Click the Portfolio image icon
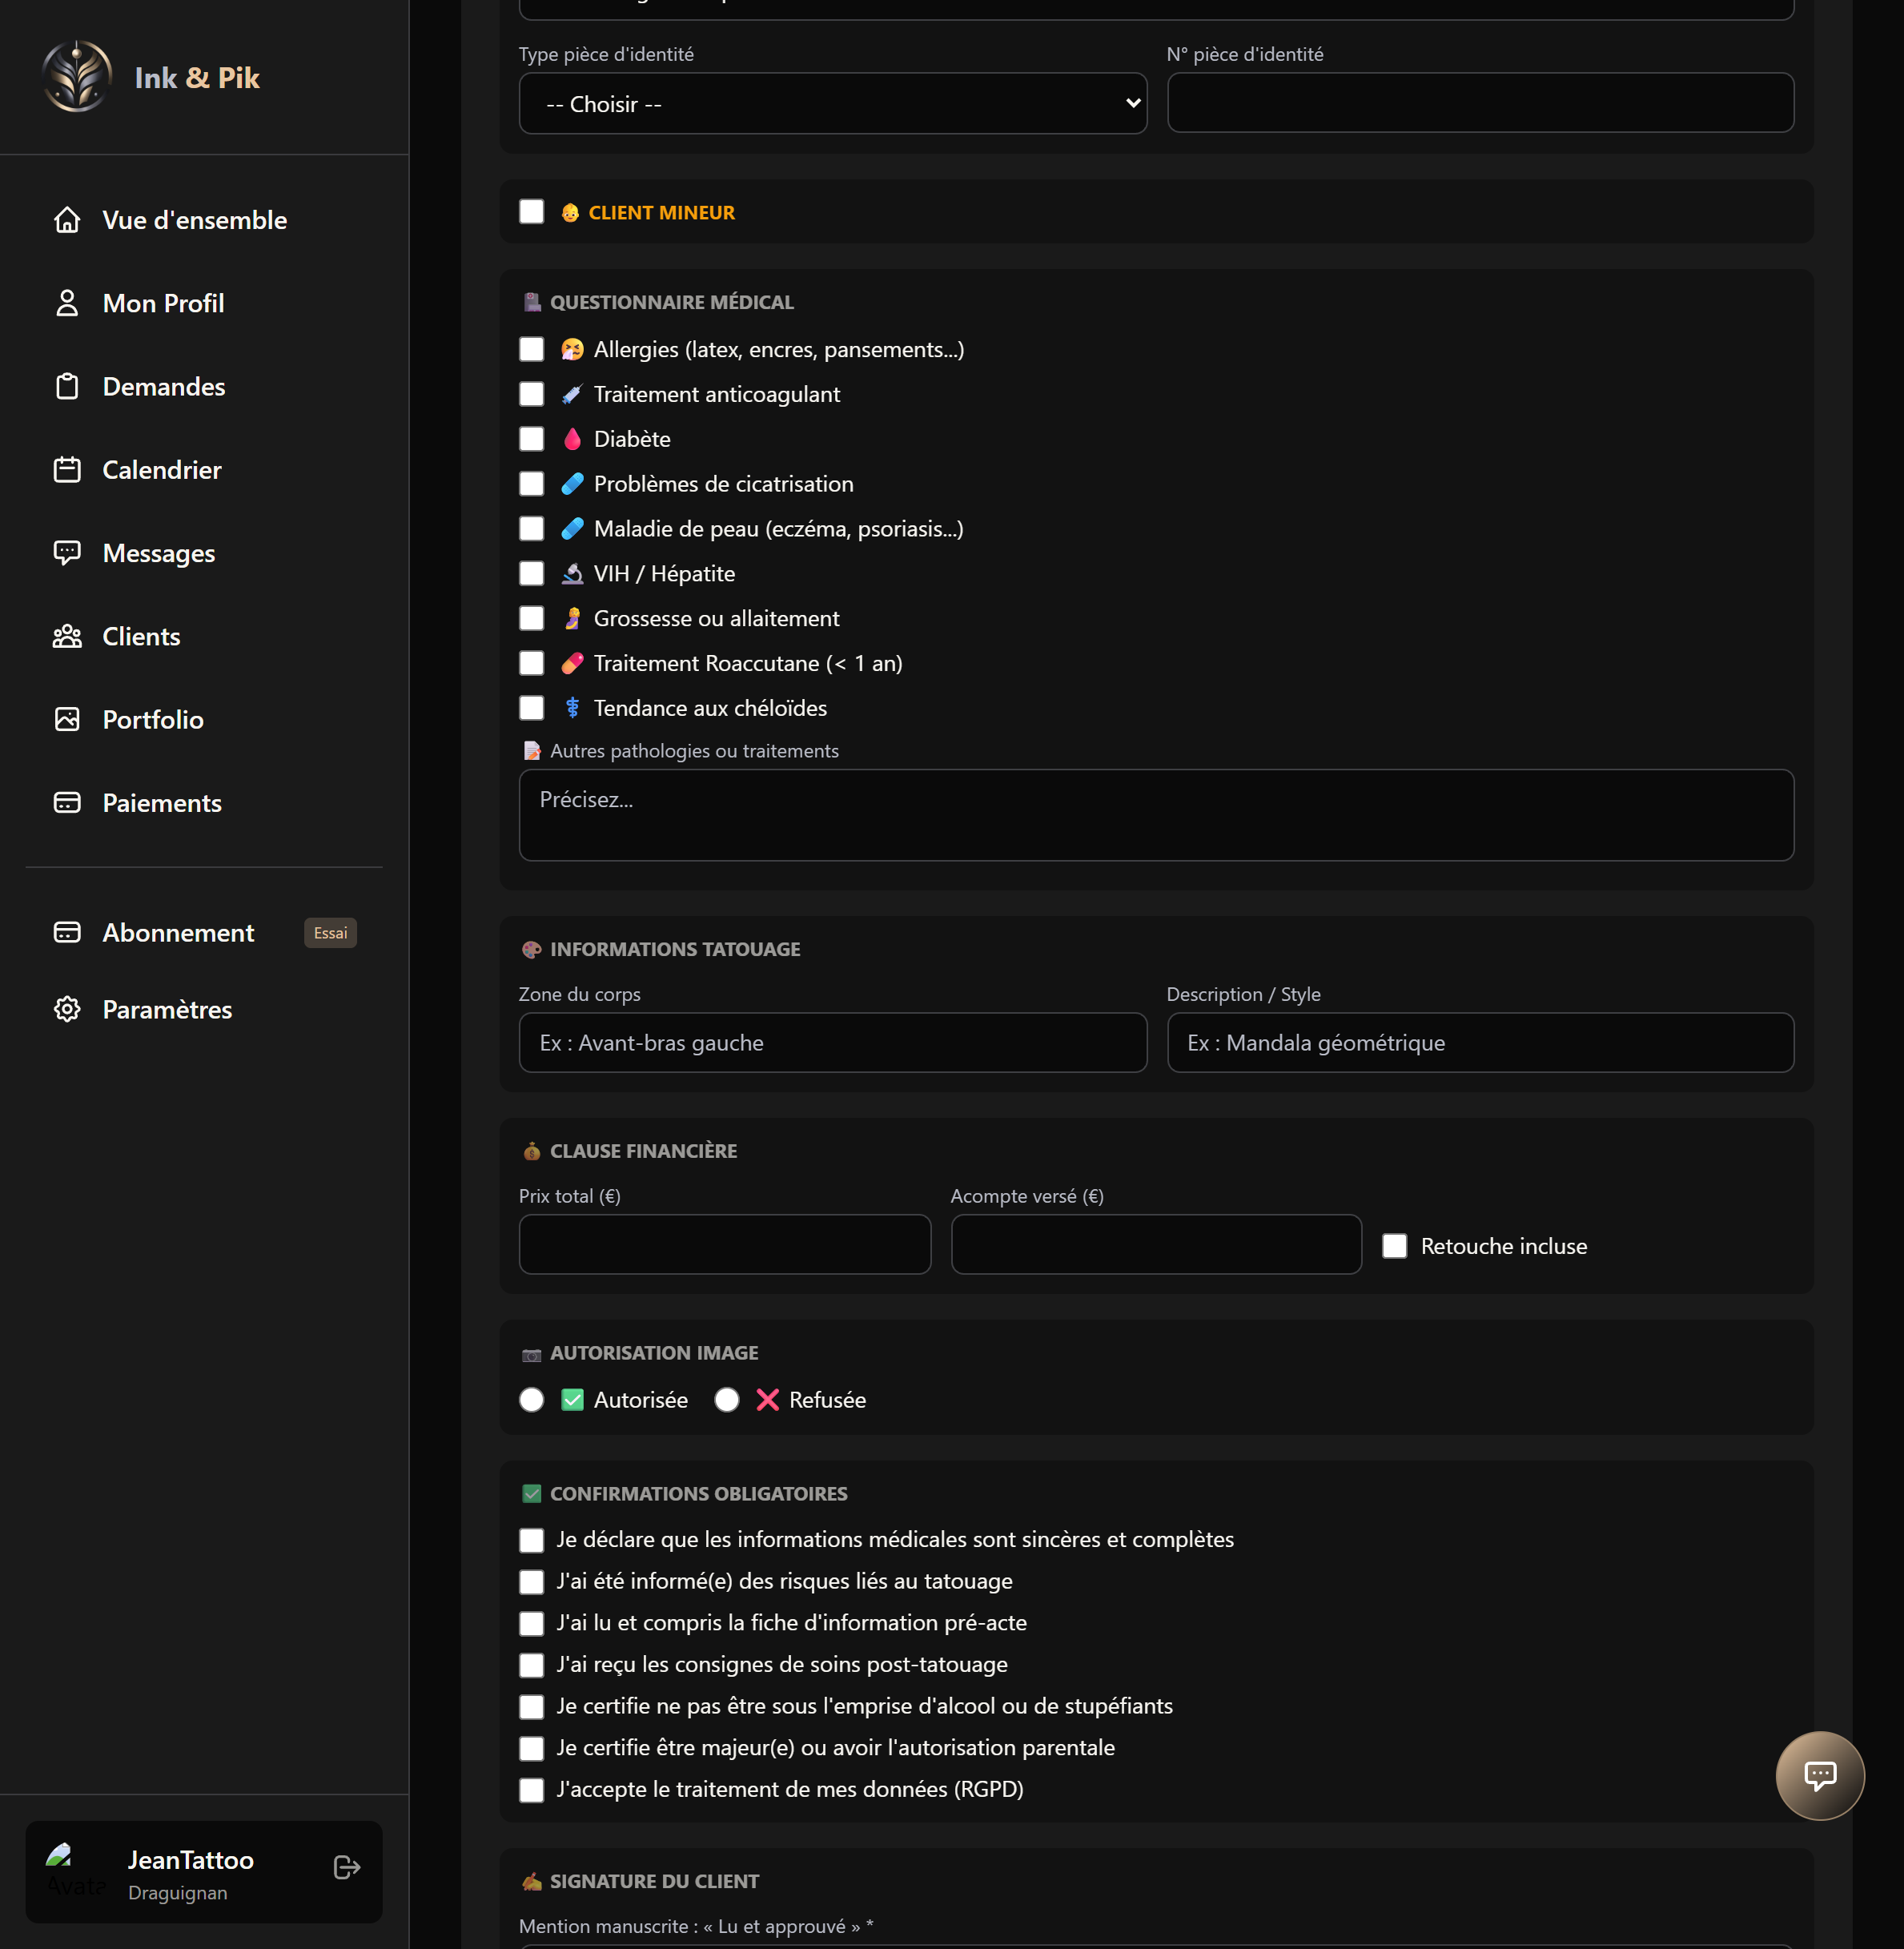This screenshot has width=1904, height=1949. point(67,719)
